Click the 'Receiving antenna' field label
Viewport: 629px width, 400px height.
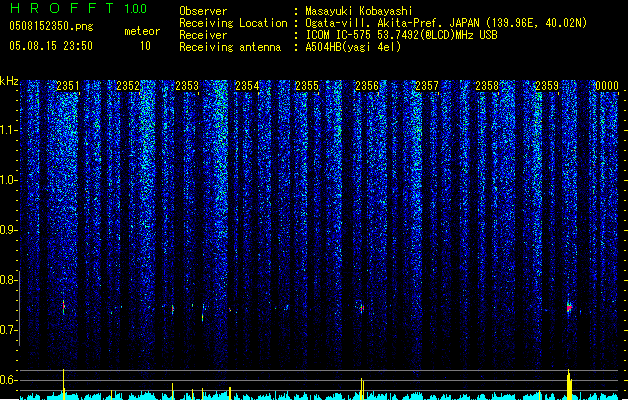click(x=230, y=47)
